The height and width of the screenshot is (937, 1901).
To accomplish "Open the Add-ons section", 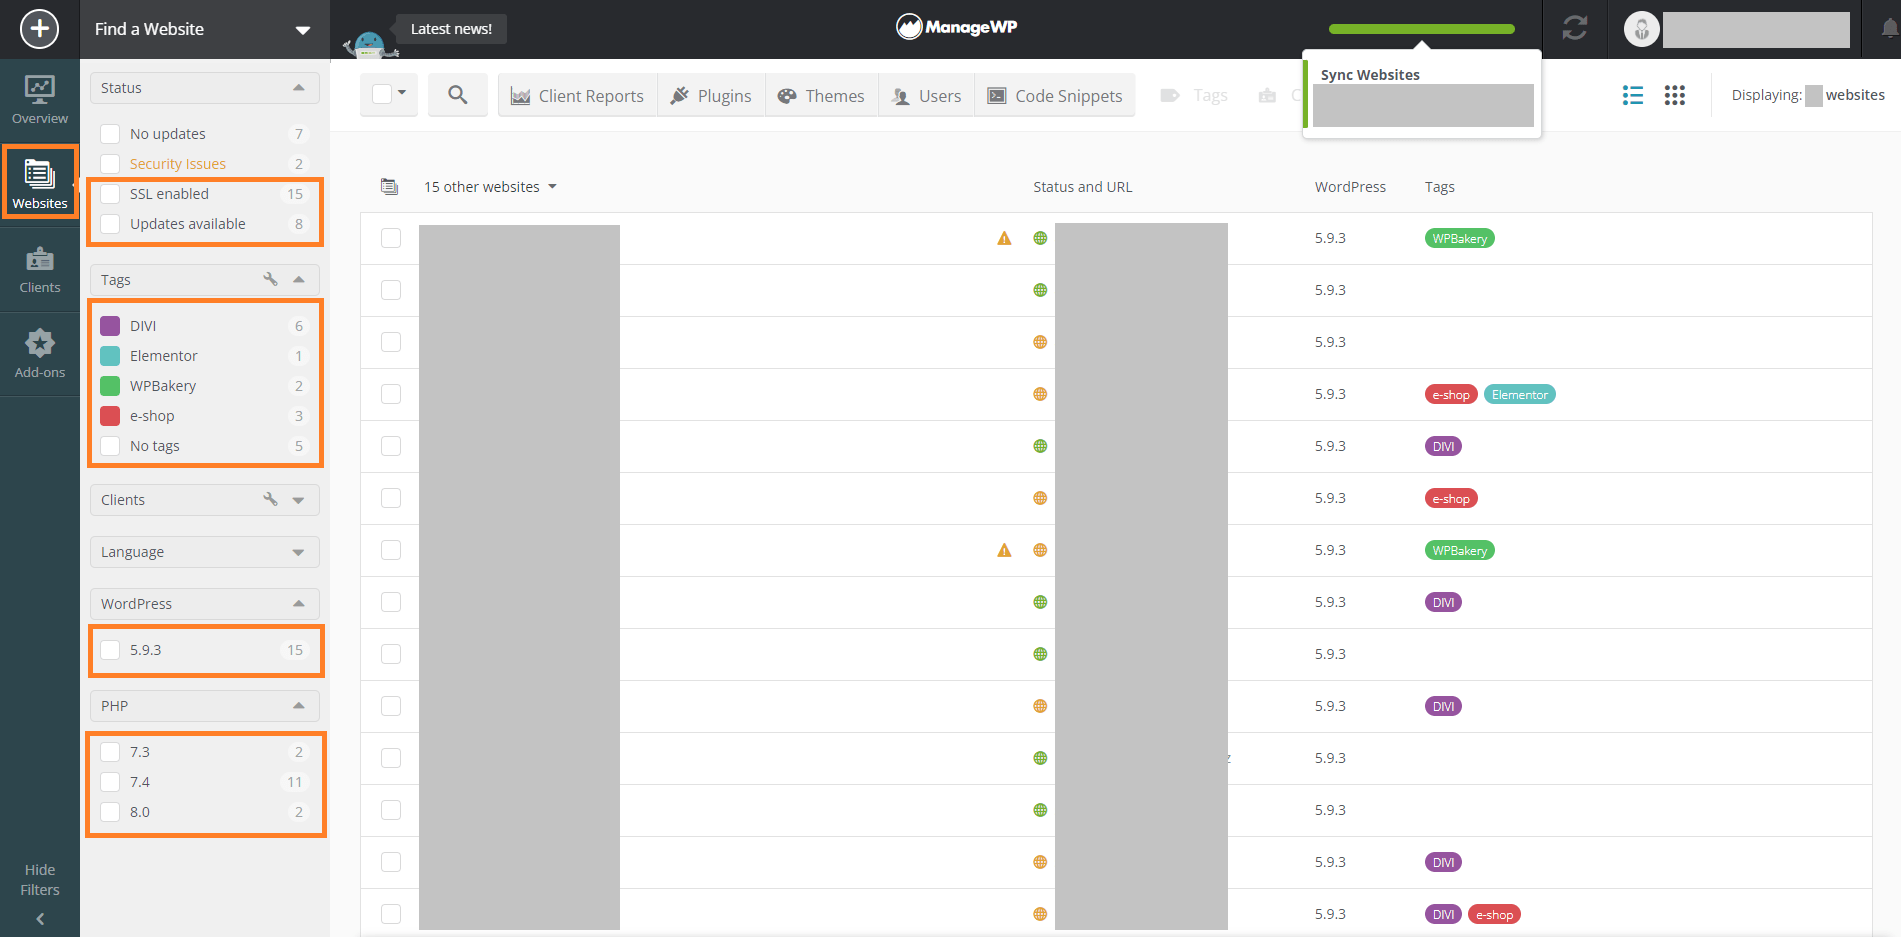I will pyautogui.click(x=40, y=354).
